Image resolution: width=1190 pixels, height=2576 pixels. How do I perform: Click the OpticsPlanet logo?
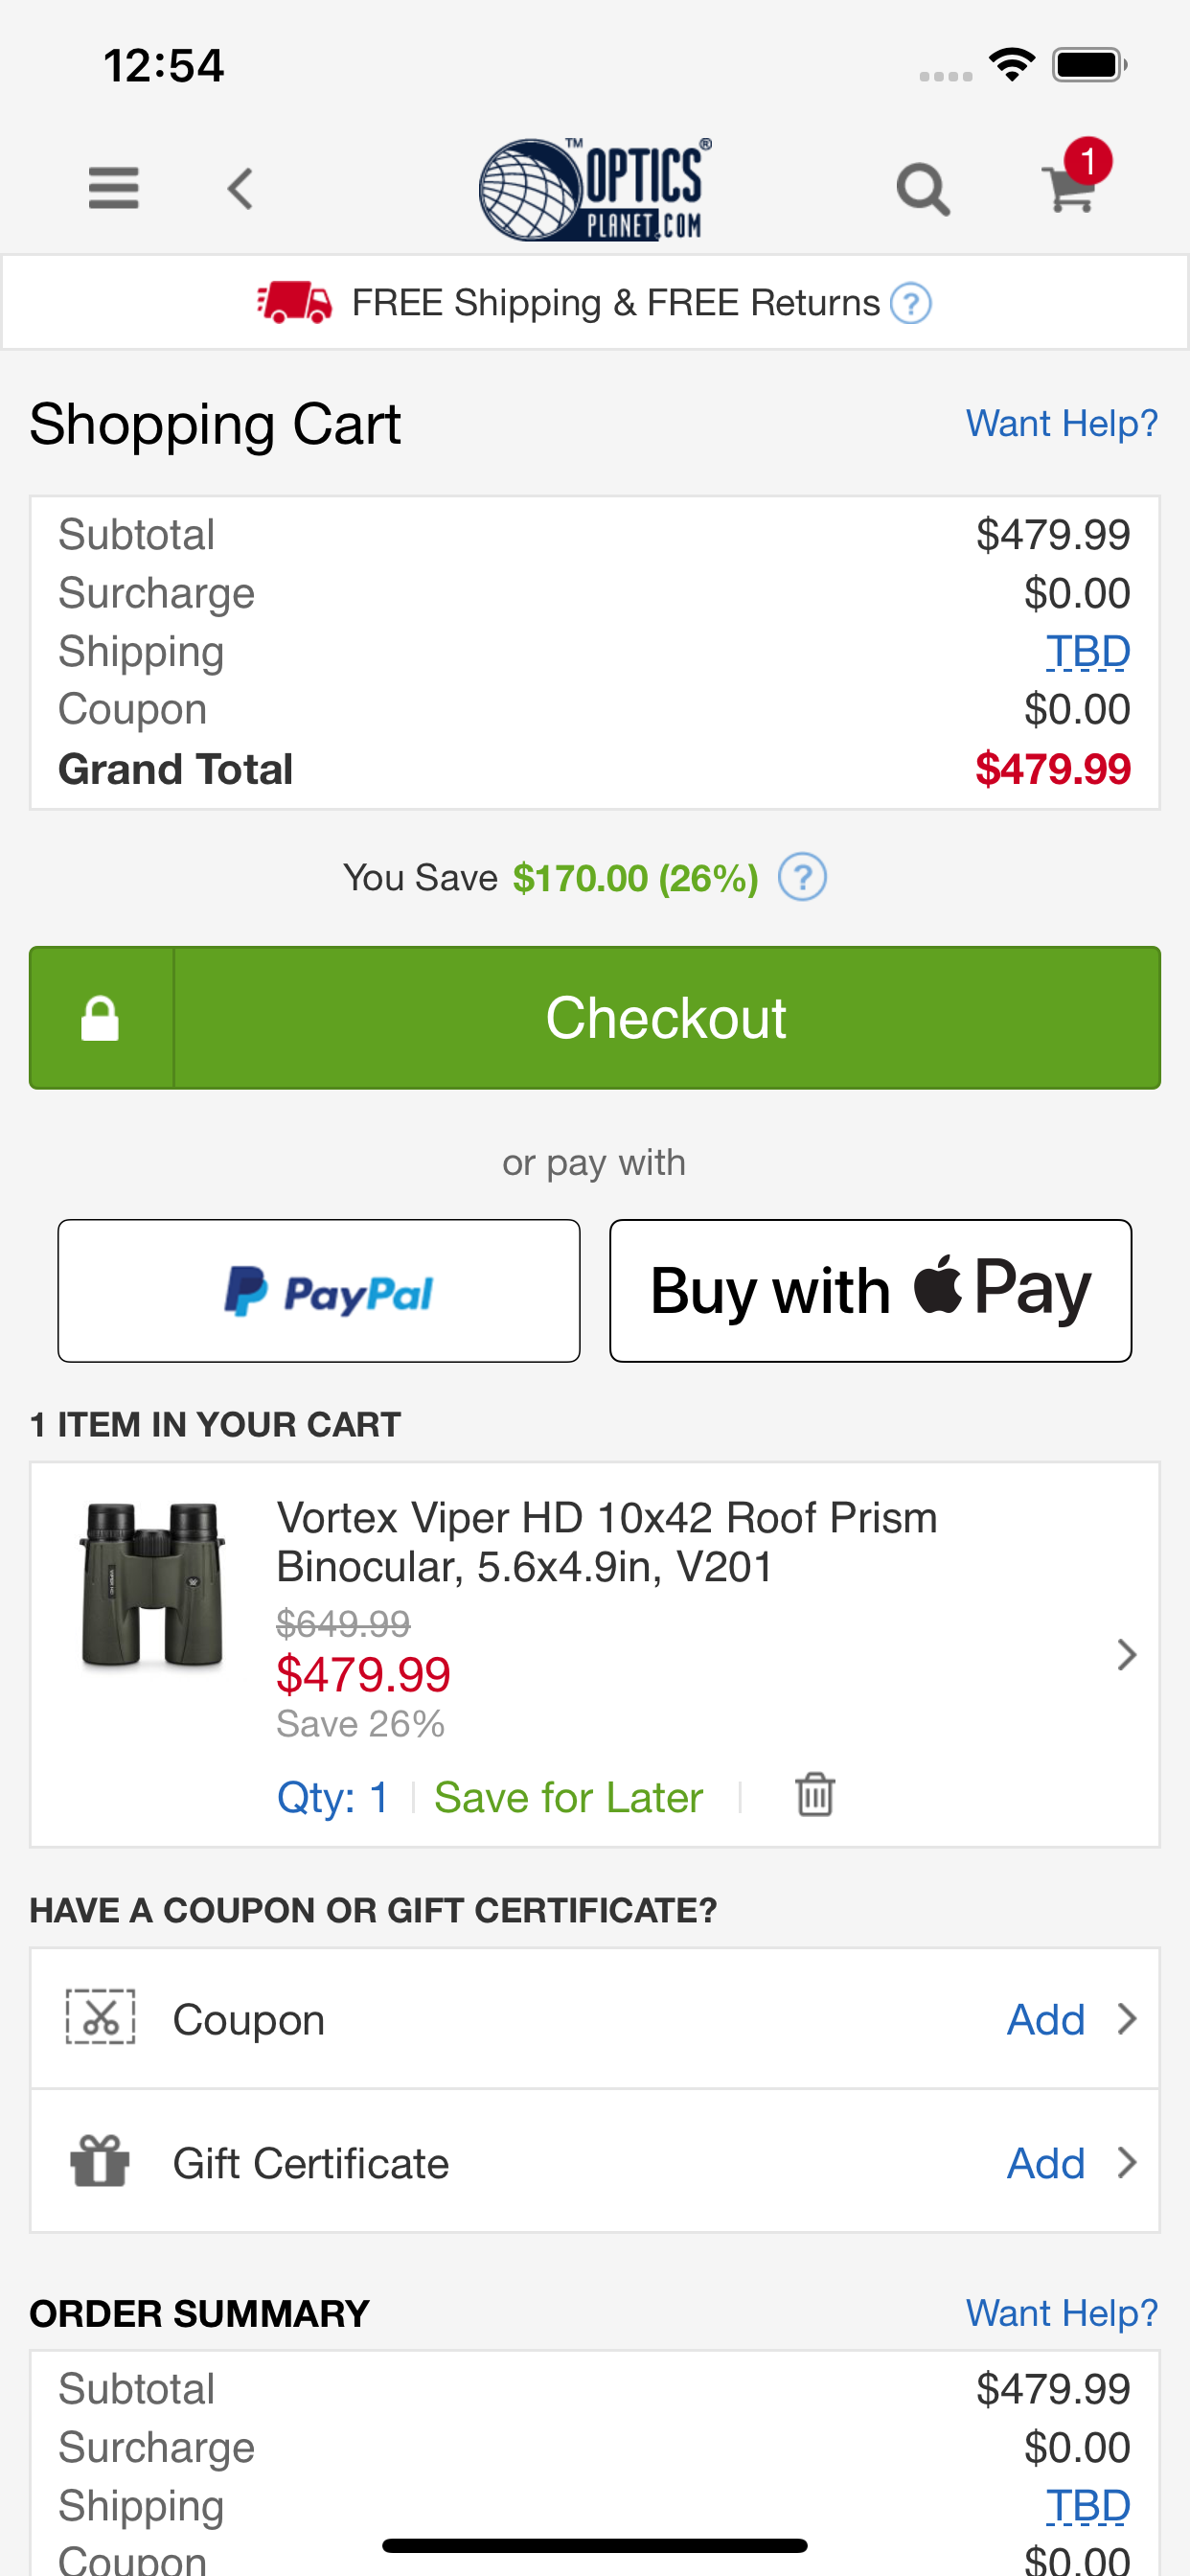point(595,189)
